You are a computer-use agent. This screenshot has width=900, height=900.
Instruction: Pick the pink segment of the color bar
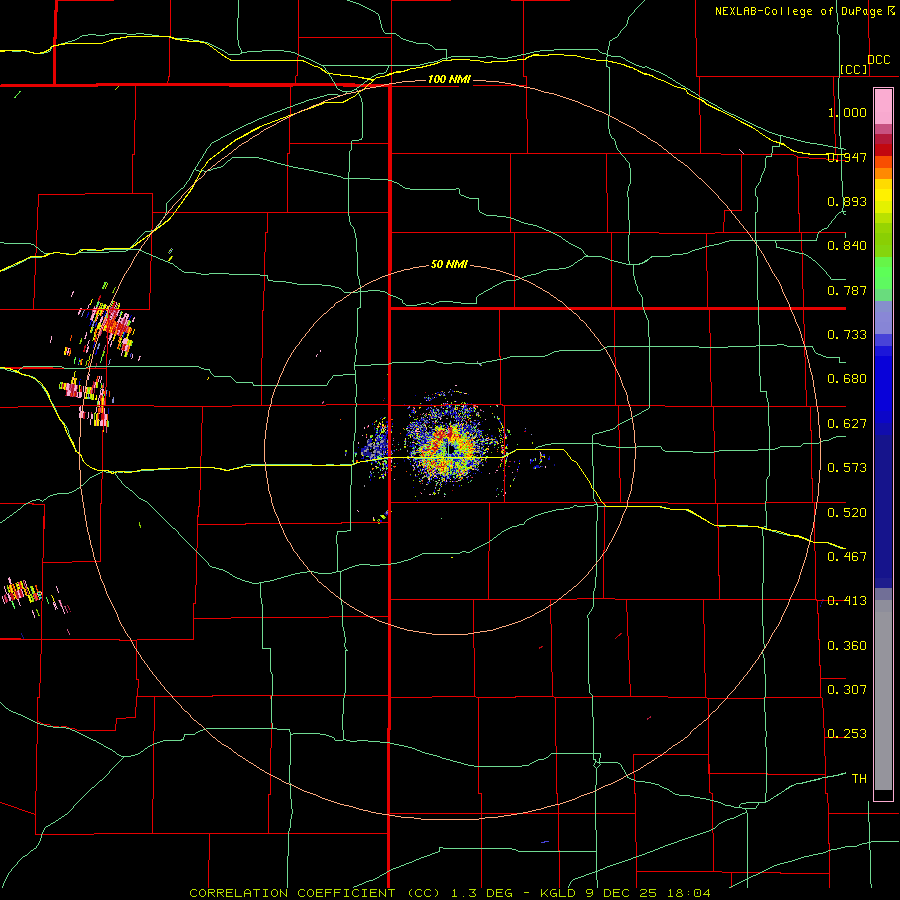883,107
